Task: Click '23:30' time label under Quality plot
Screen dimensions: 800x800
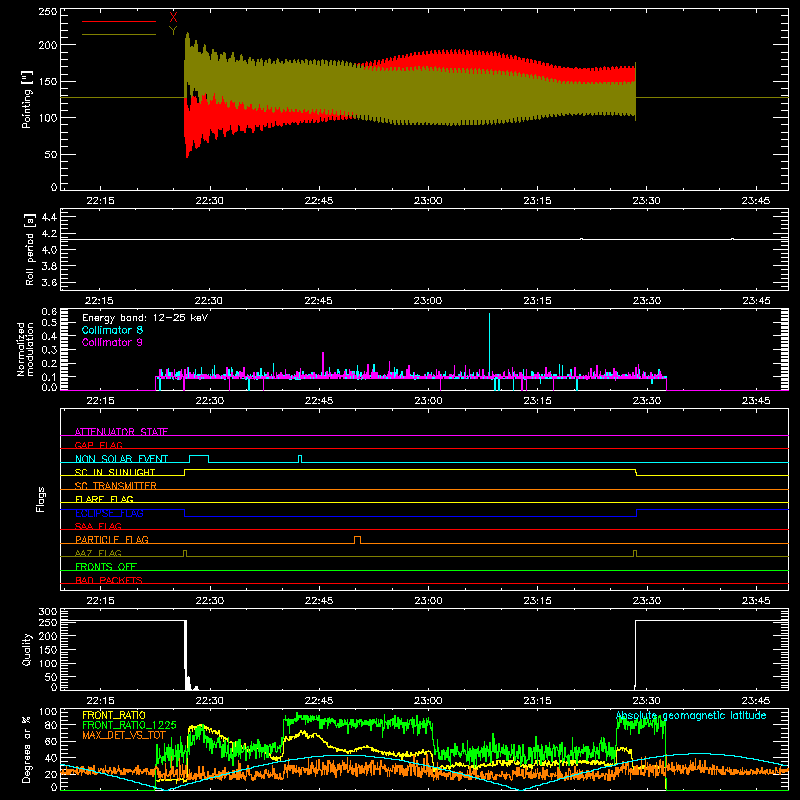Action: point(646,701)
